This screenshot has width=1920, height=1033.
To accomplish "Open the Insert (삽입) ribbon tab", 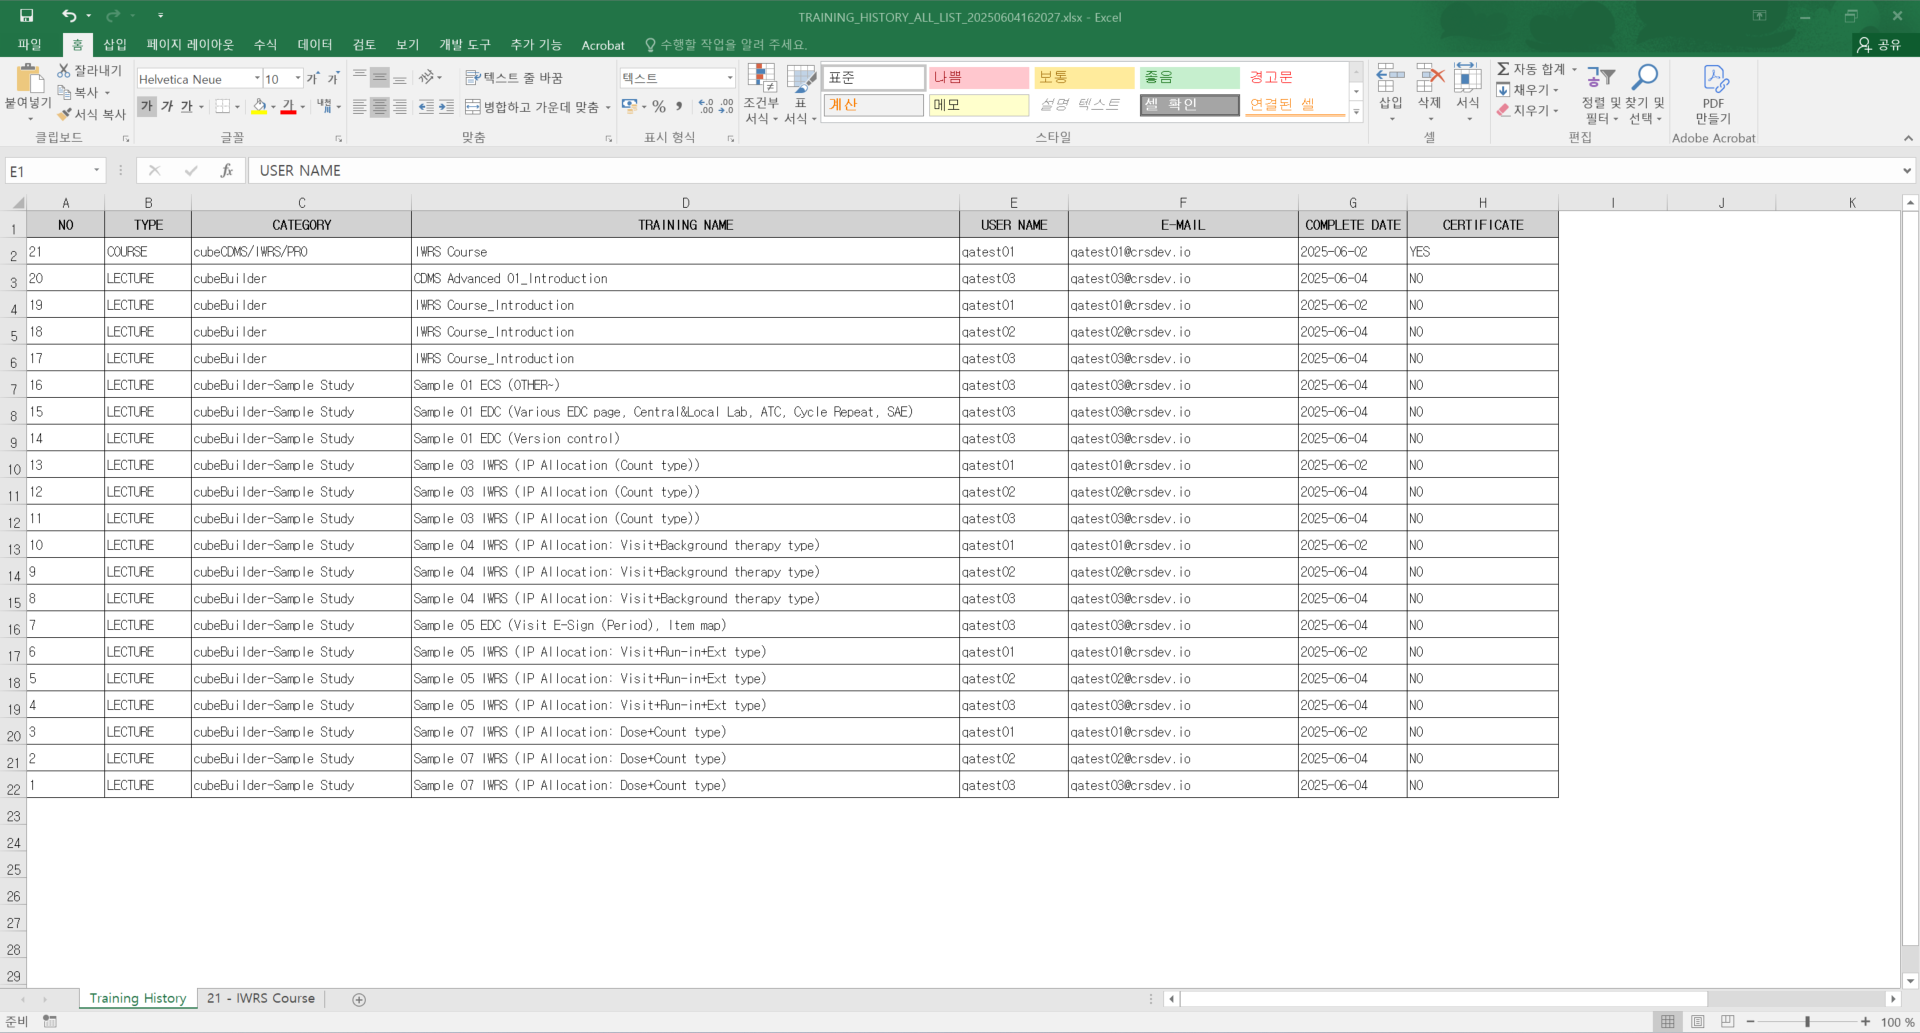I will 115,45.
